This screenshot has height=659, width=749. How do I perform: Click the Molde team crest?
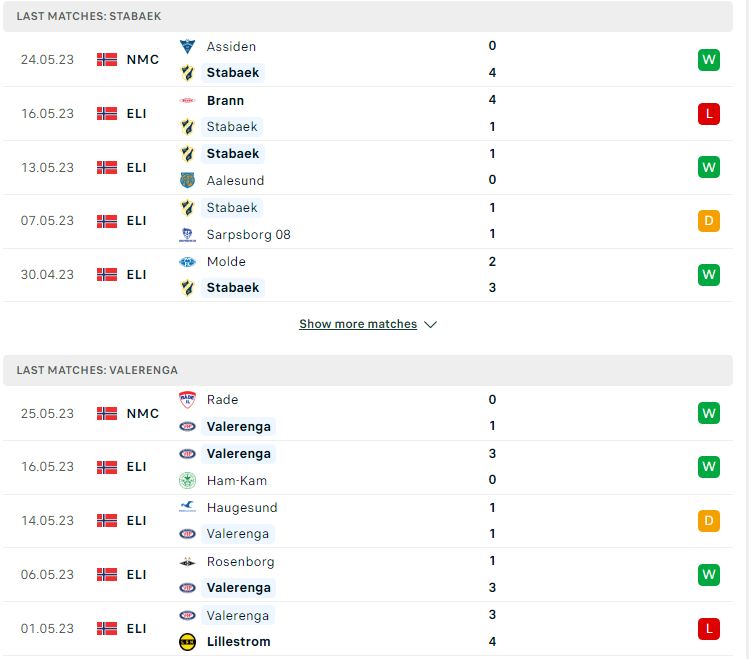click(187, 262)
